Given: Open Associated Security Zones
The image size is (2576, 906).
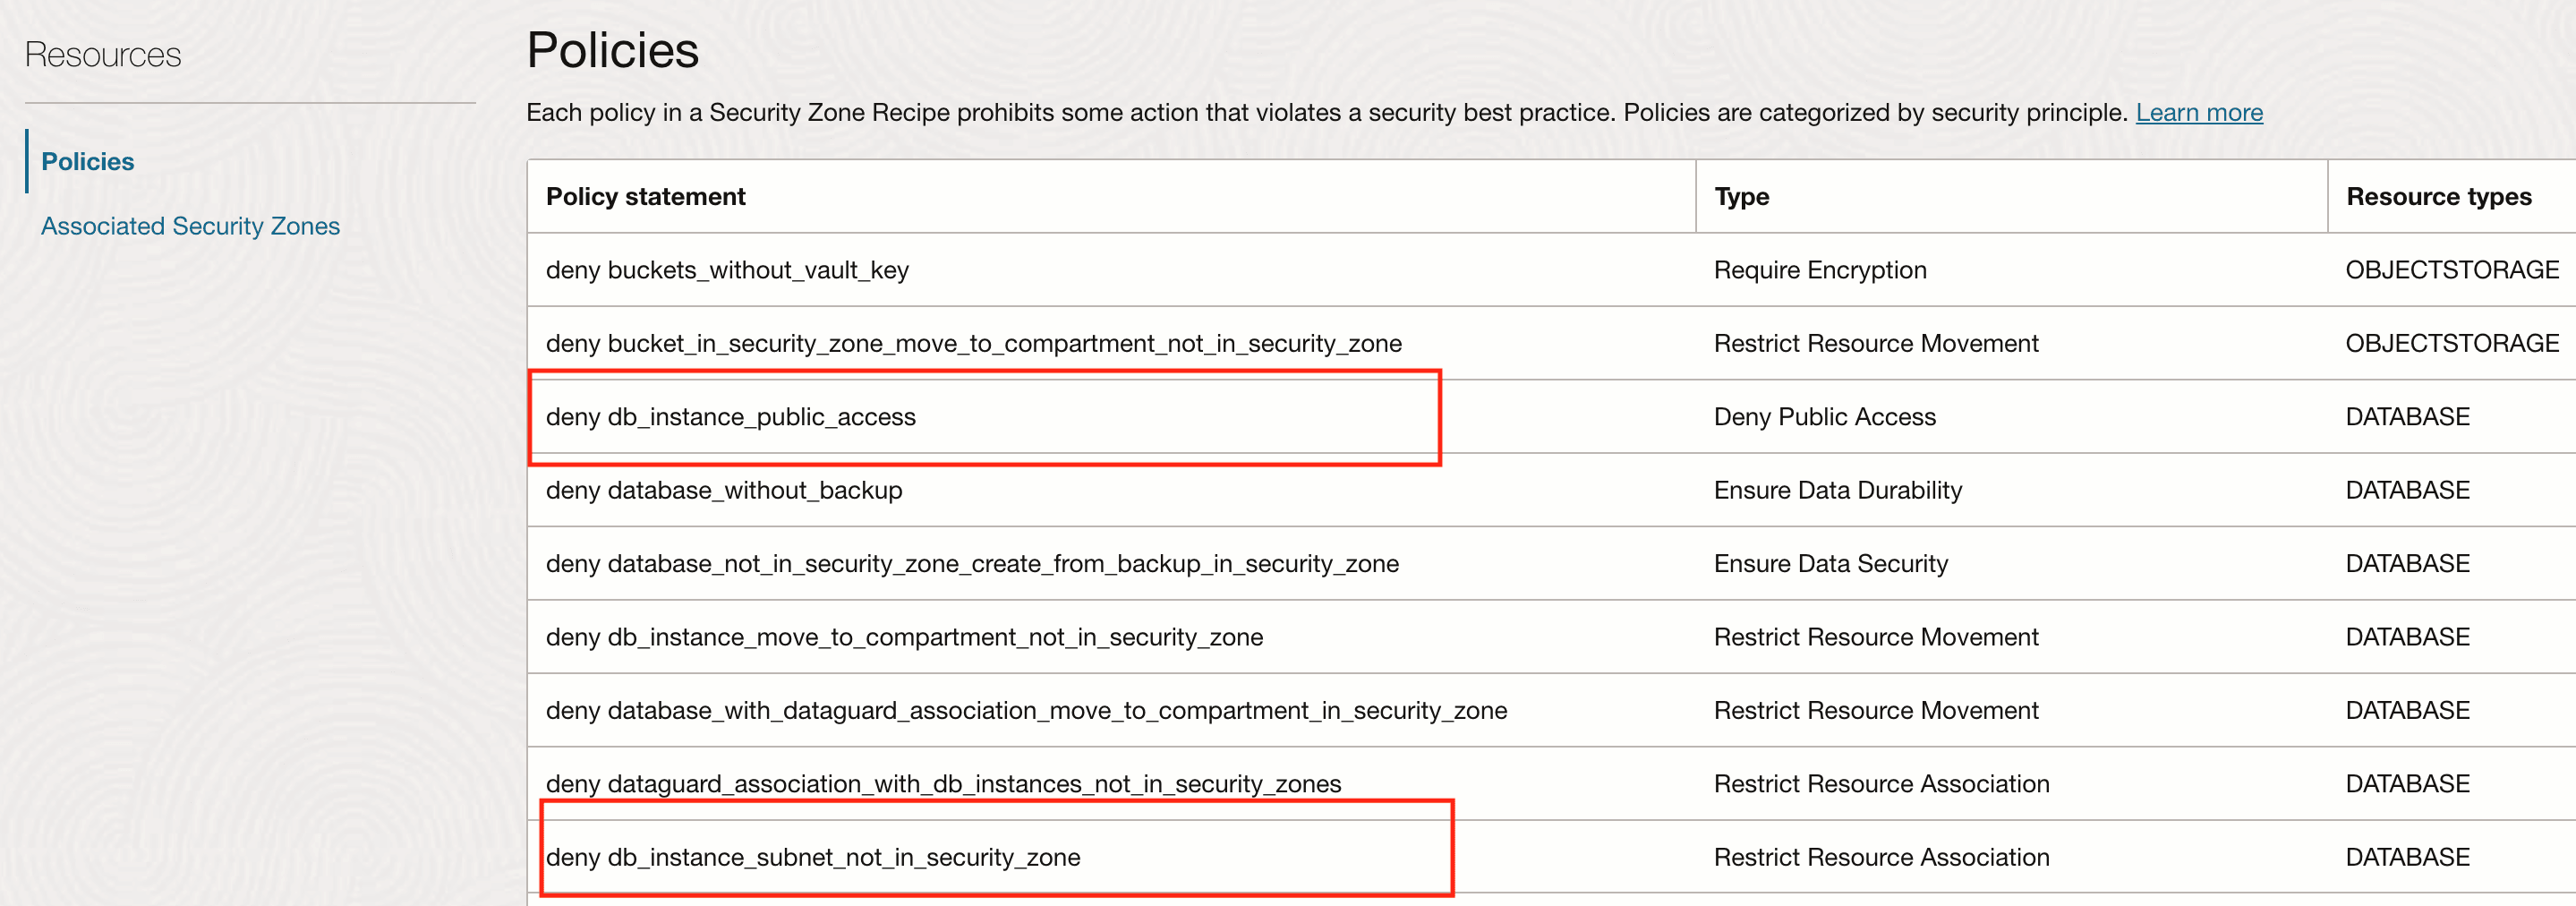Looking at the screenshot, I should 190,225.
